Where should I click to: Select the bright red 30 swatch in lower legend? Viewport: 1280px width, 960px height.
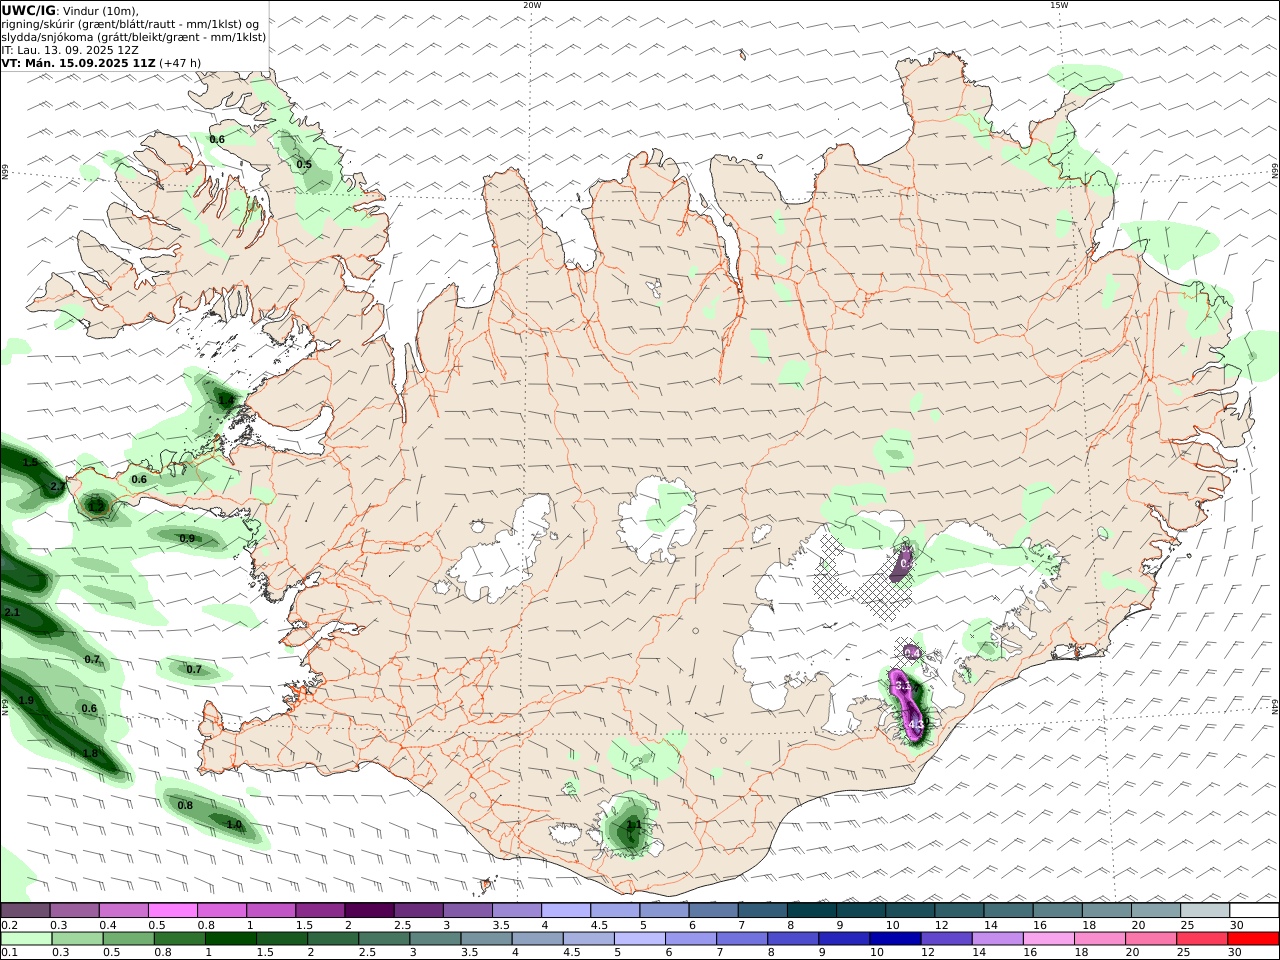[1253, 939]
